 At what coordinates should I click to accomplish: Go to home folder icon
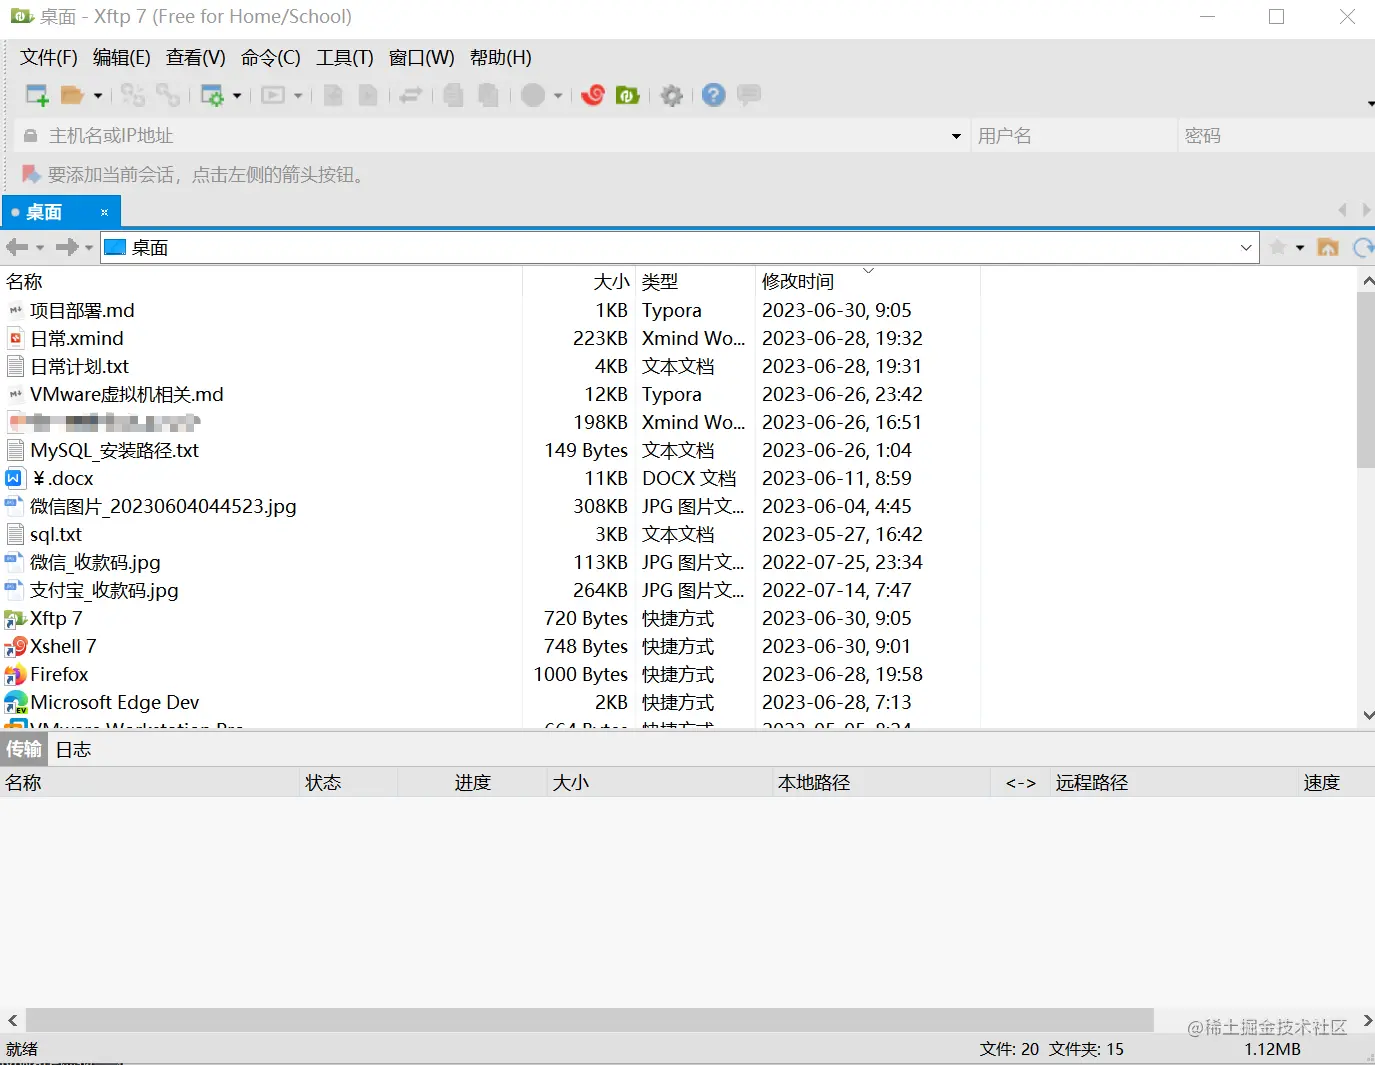1328,247
